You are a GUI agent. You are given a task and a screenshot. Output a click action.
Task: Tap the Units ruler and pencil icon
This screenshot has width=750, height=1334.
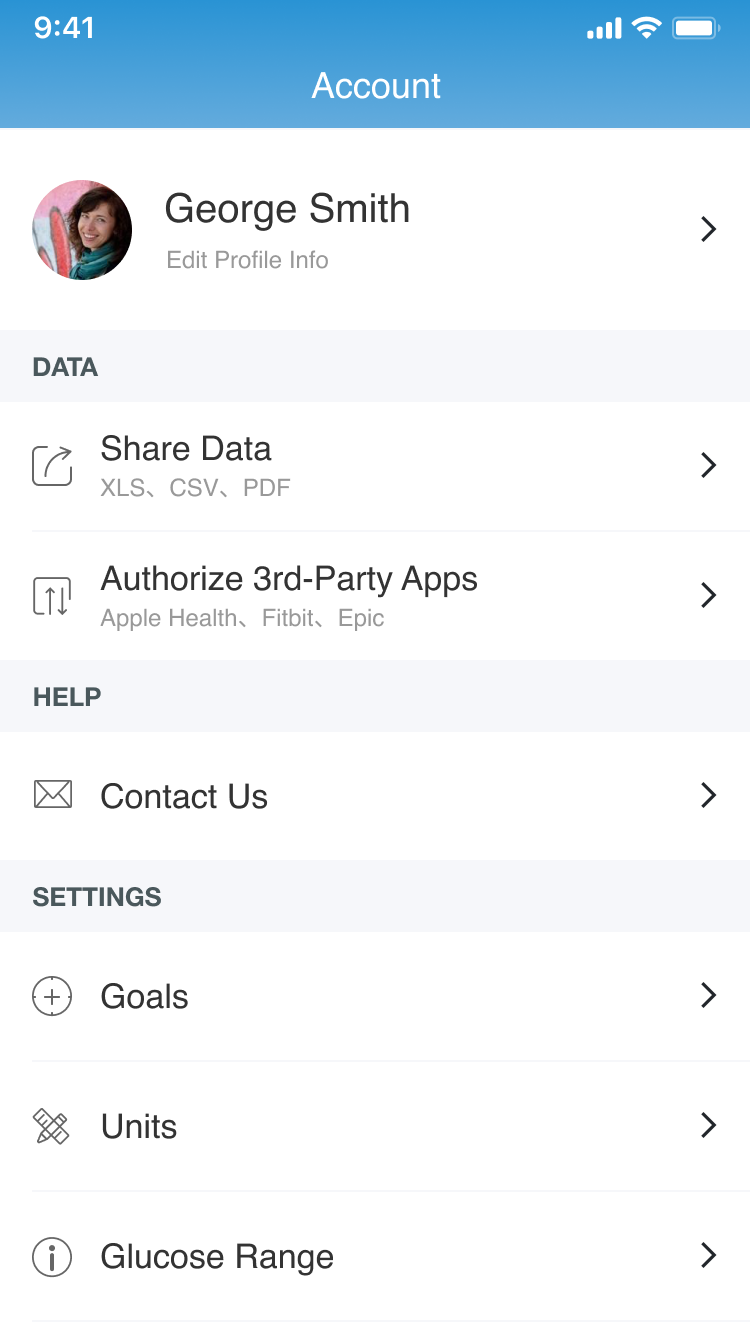tap(52, 1126)
